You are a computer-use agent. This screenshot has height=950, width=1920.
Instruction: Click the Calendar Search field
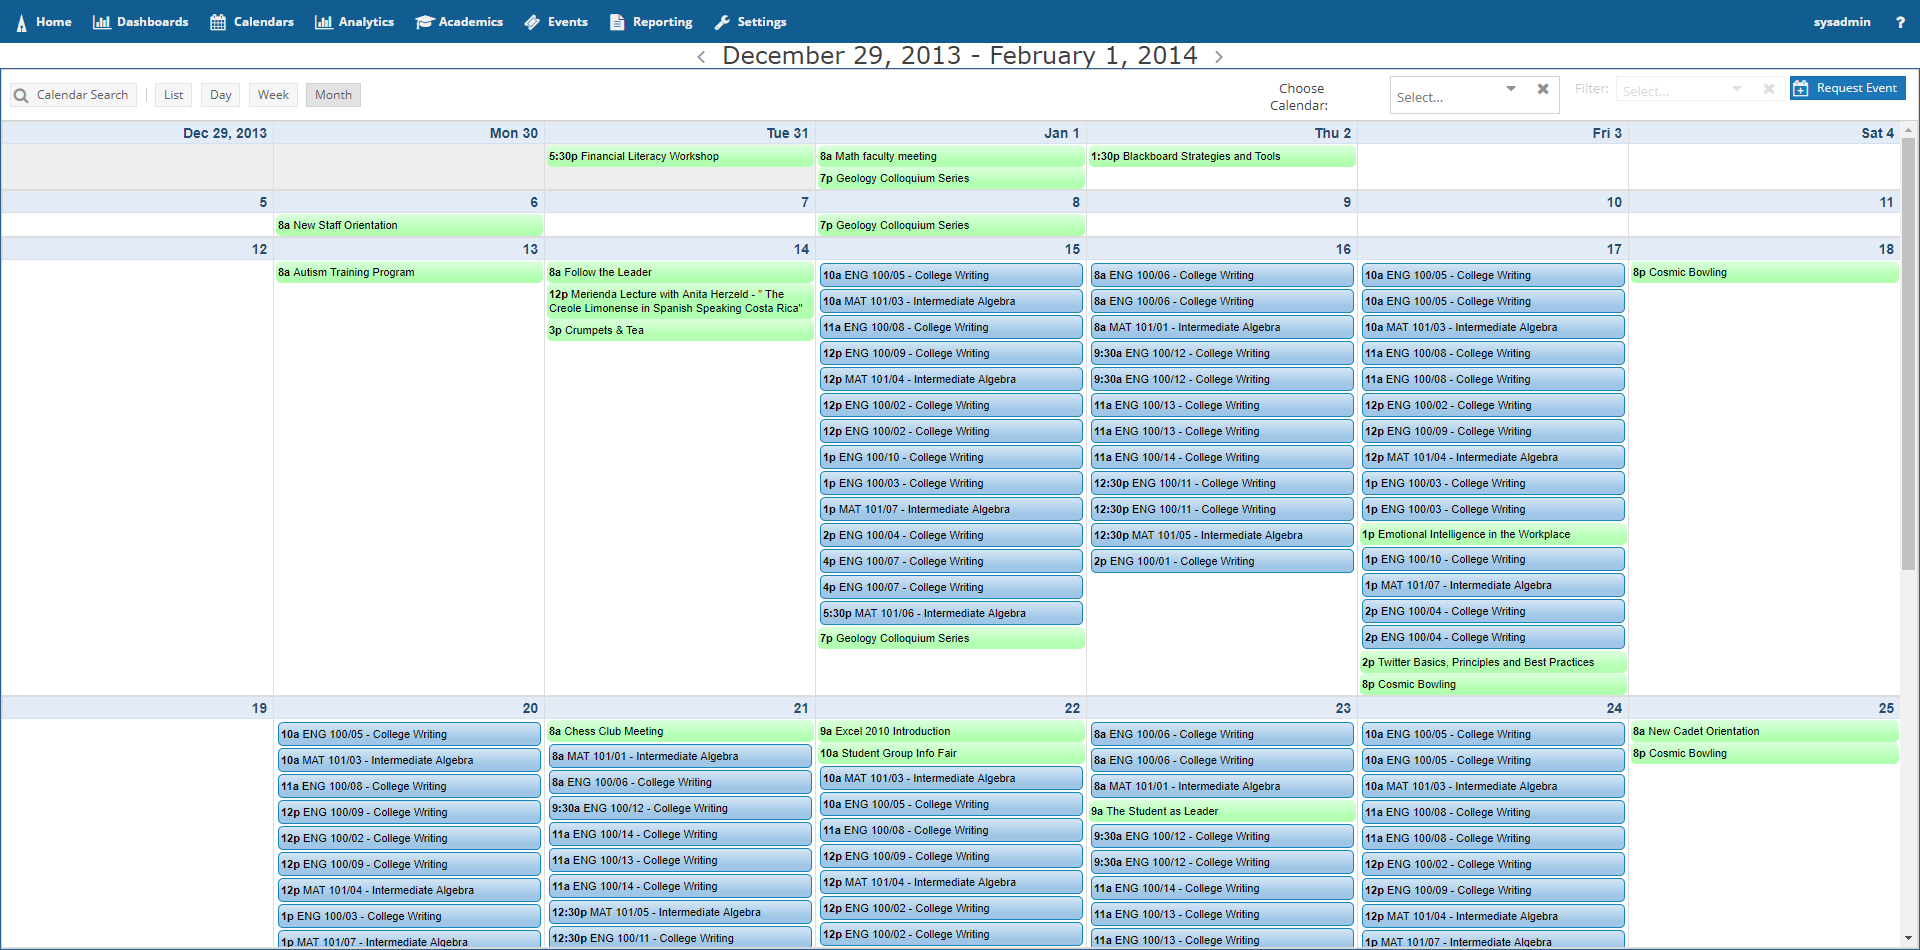[73, 95]
